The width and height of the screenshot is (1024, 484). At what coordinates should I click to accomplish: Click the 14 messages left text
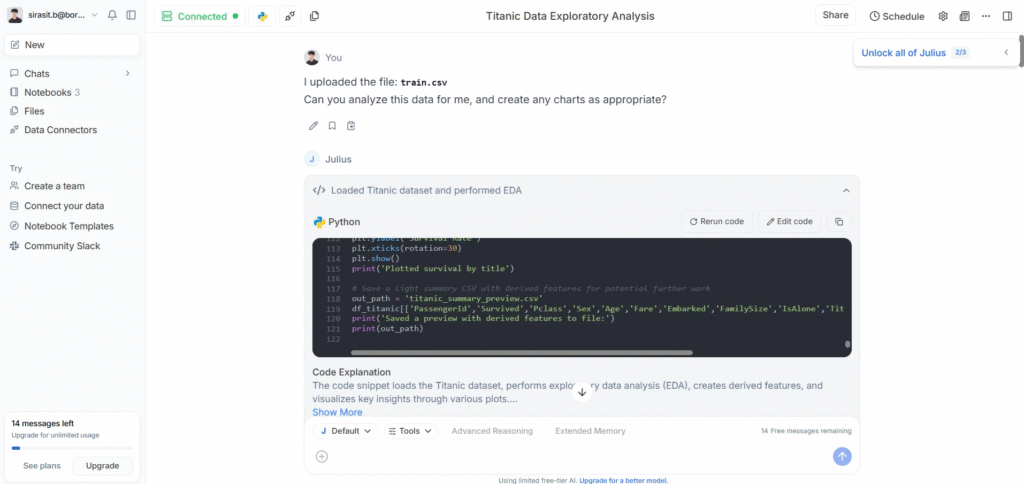pyautogui.click(x=42, y=423)
